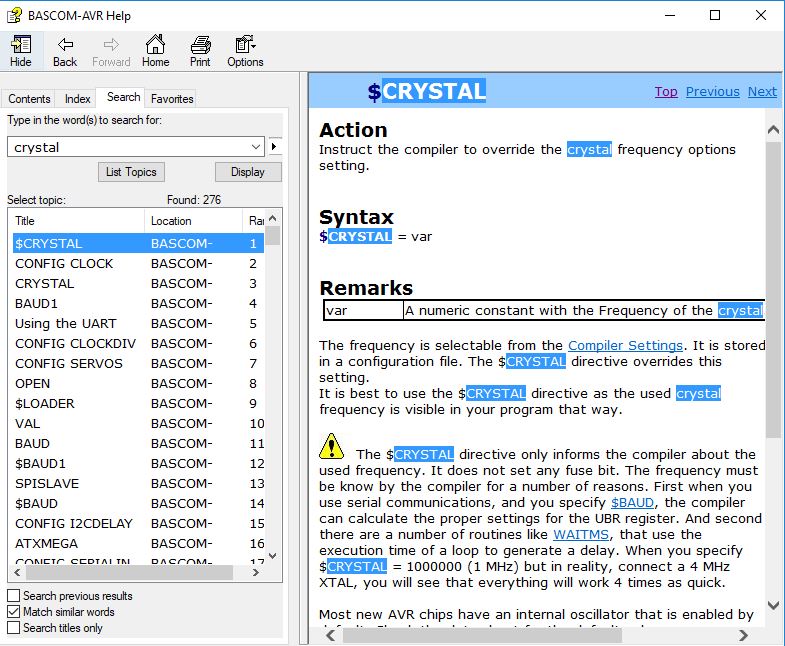Click the Print toolbar icon
This screenshot has width=785, height=646.
pyautogui.click(x=200, y=51)
